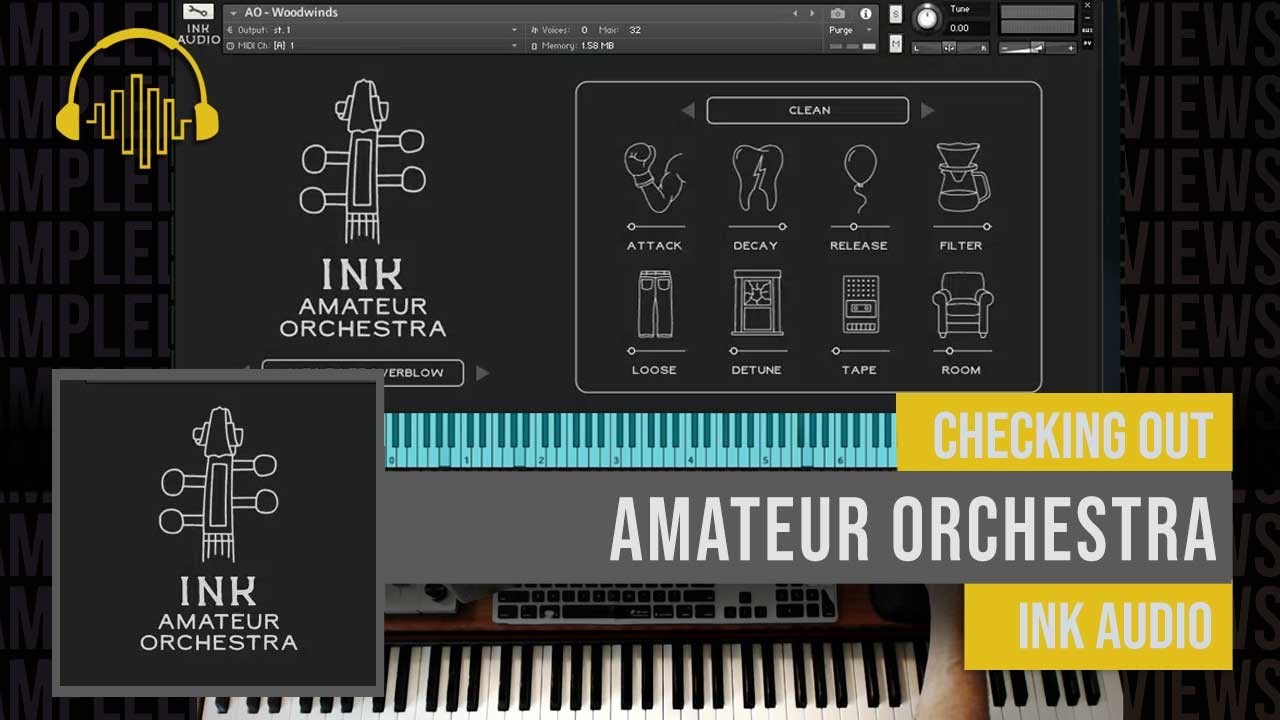This screenshot has width=1280, height=720.
Task: Click the DETUNE label
Action: coord(757,370)
